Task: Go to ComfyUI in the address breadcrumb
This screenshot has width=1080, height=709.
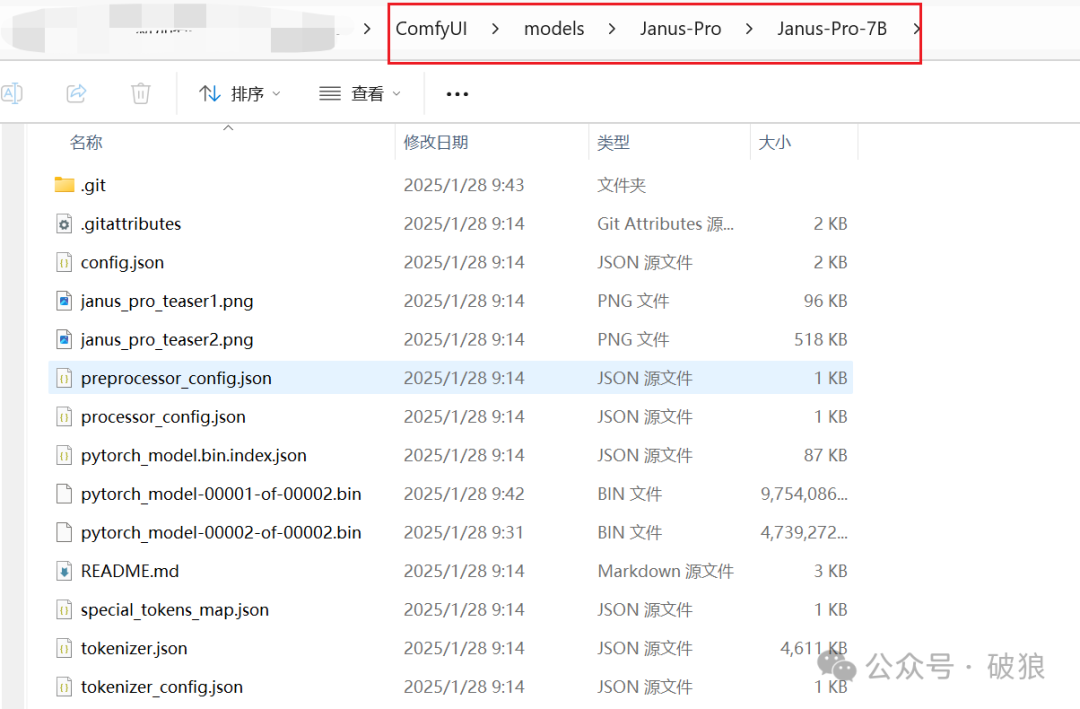Action: coord(431,29)
